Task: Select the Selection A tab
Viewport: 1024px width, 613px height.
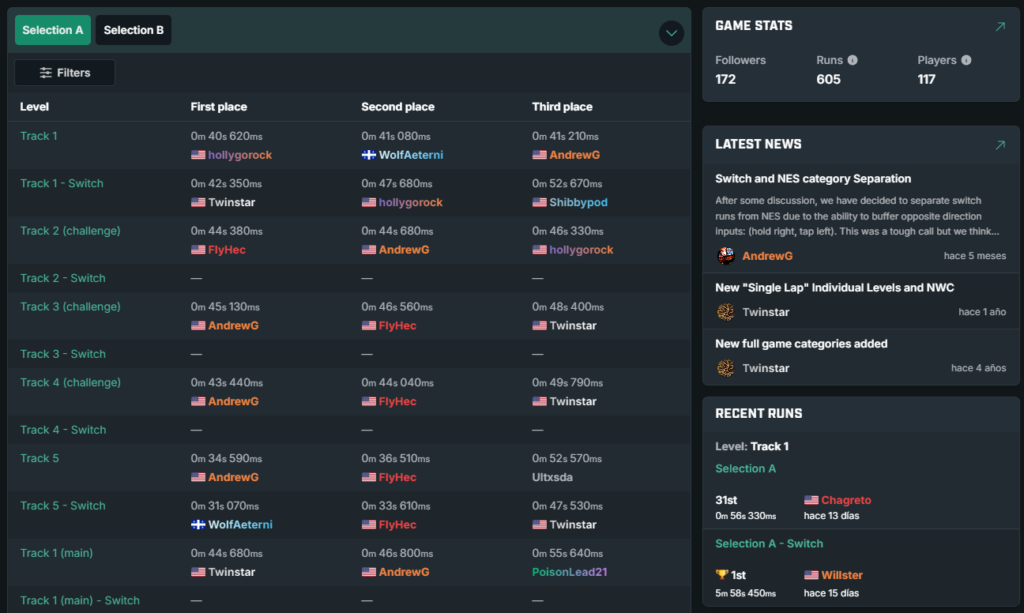Action: click(x=53, y=30)
